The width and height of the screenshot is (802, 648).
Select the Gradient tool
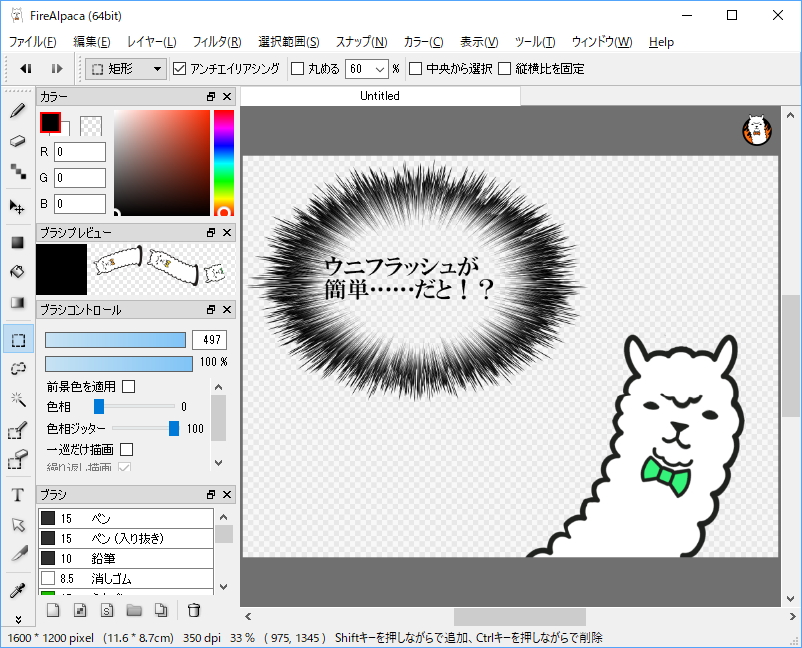[x=18, y=302]
